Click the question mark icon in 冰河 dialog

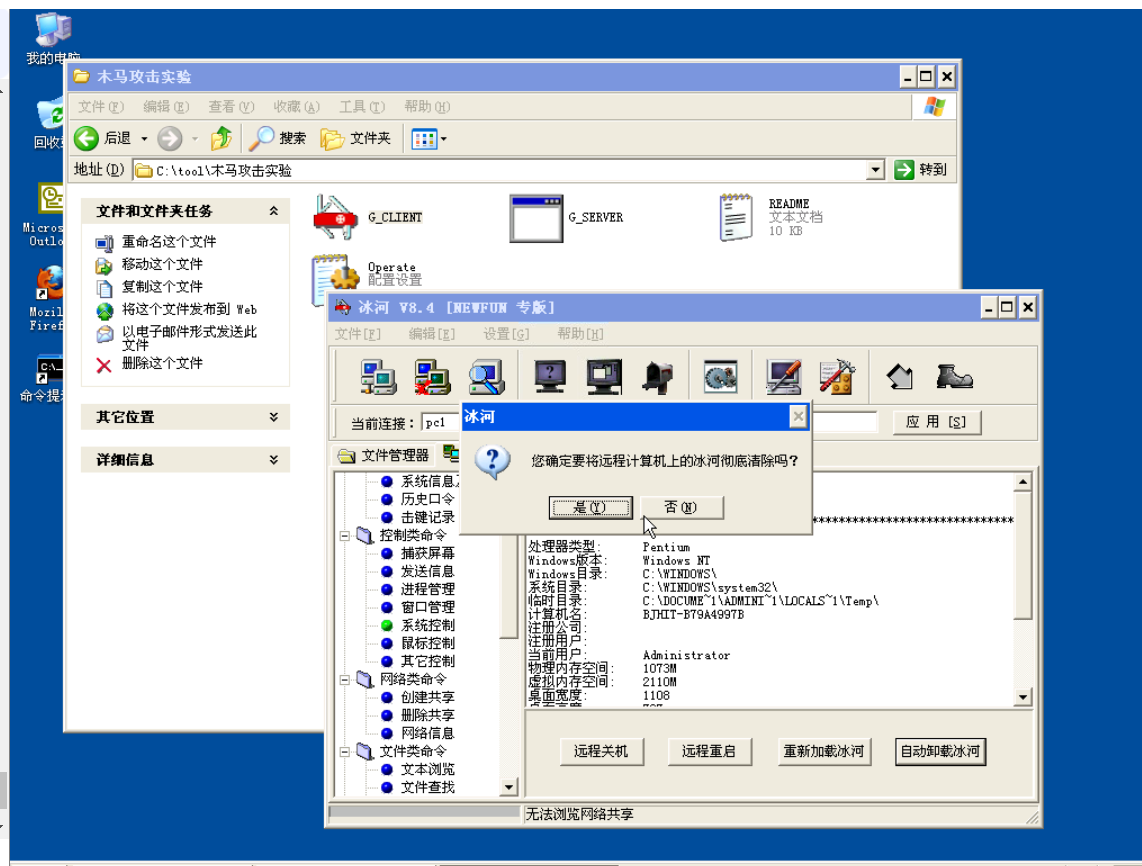tap(492, 462)
